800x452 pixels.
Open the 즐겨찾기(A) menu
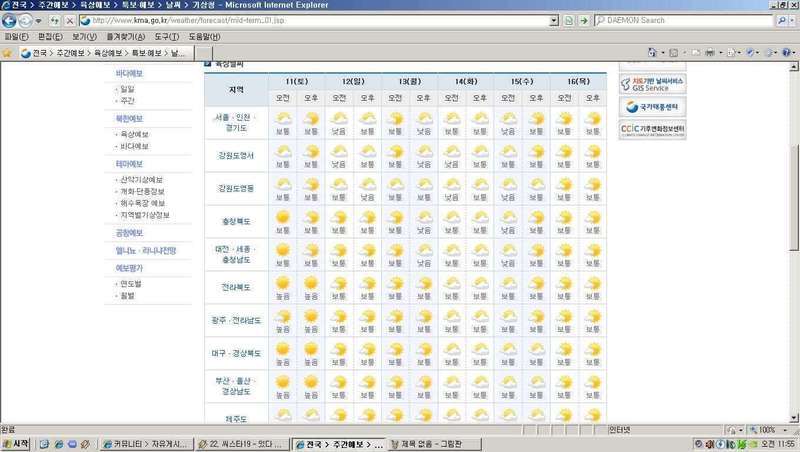tap(126, 37)
